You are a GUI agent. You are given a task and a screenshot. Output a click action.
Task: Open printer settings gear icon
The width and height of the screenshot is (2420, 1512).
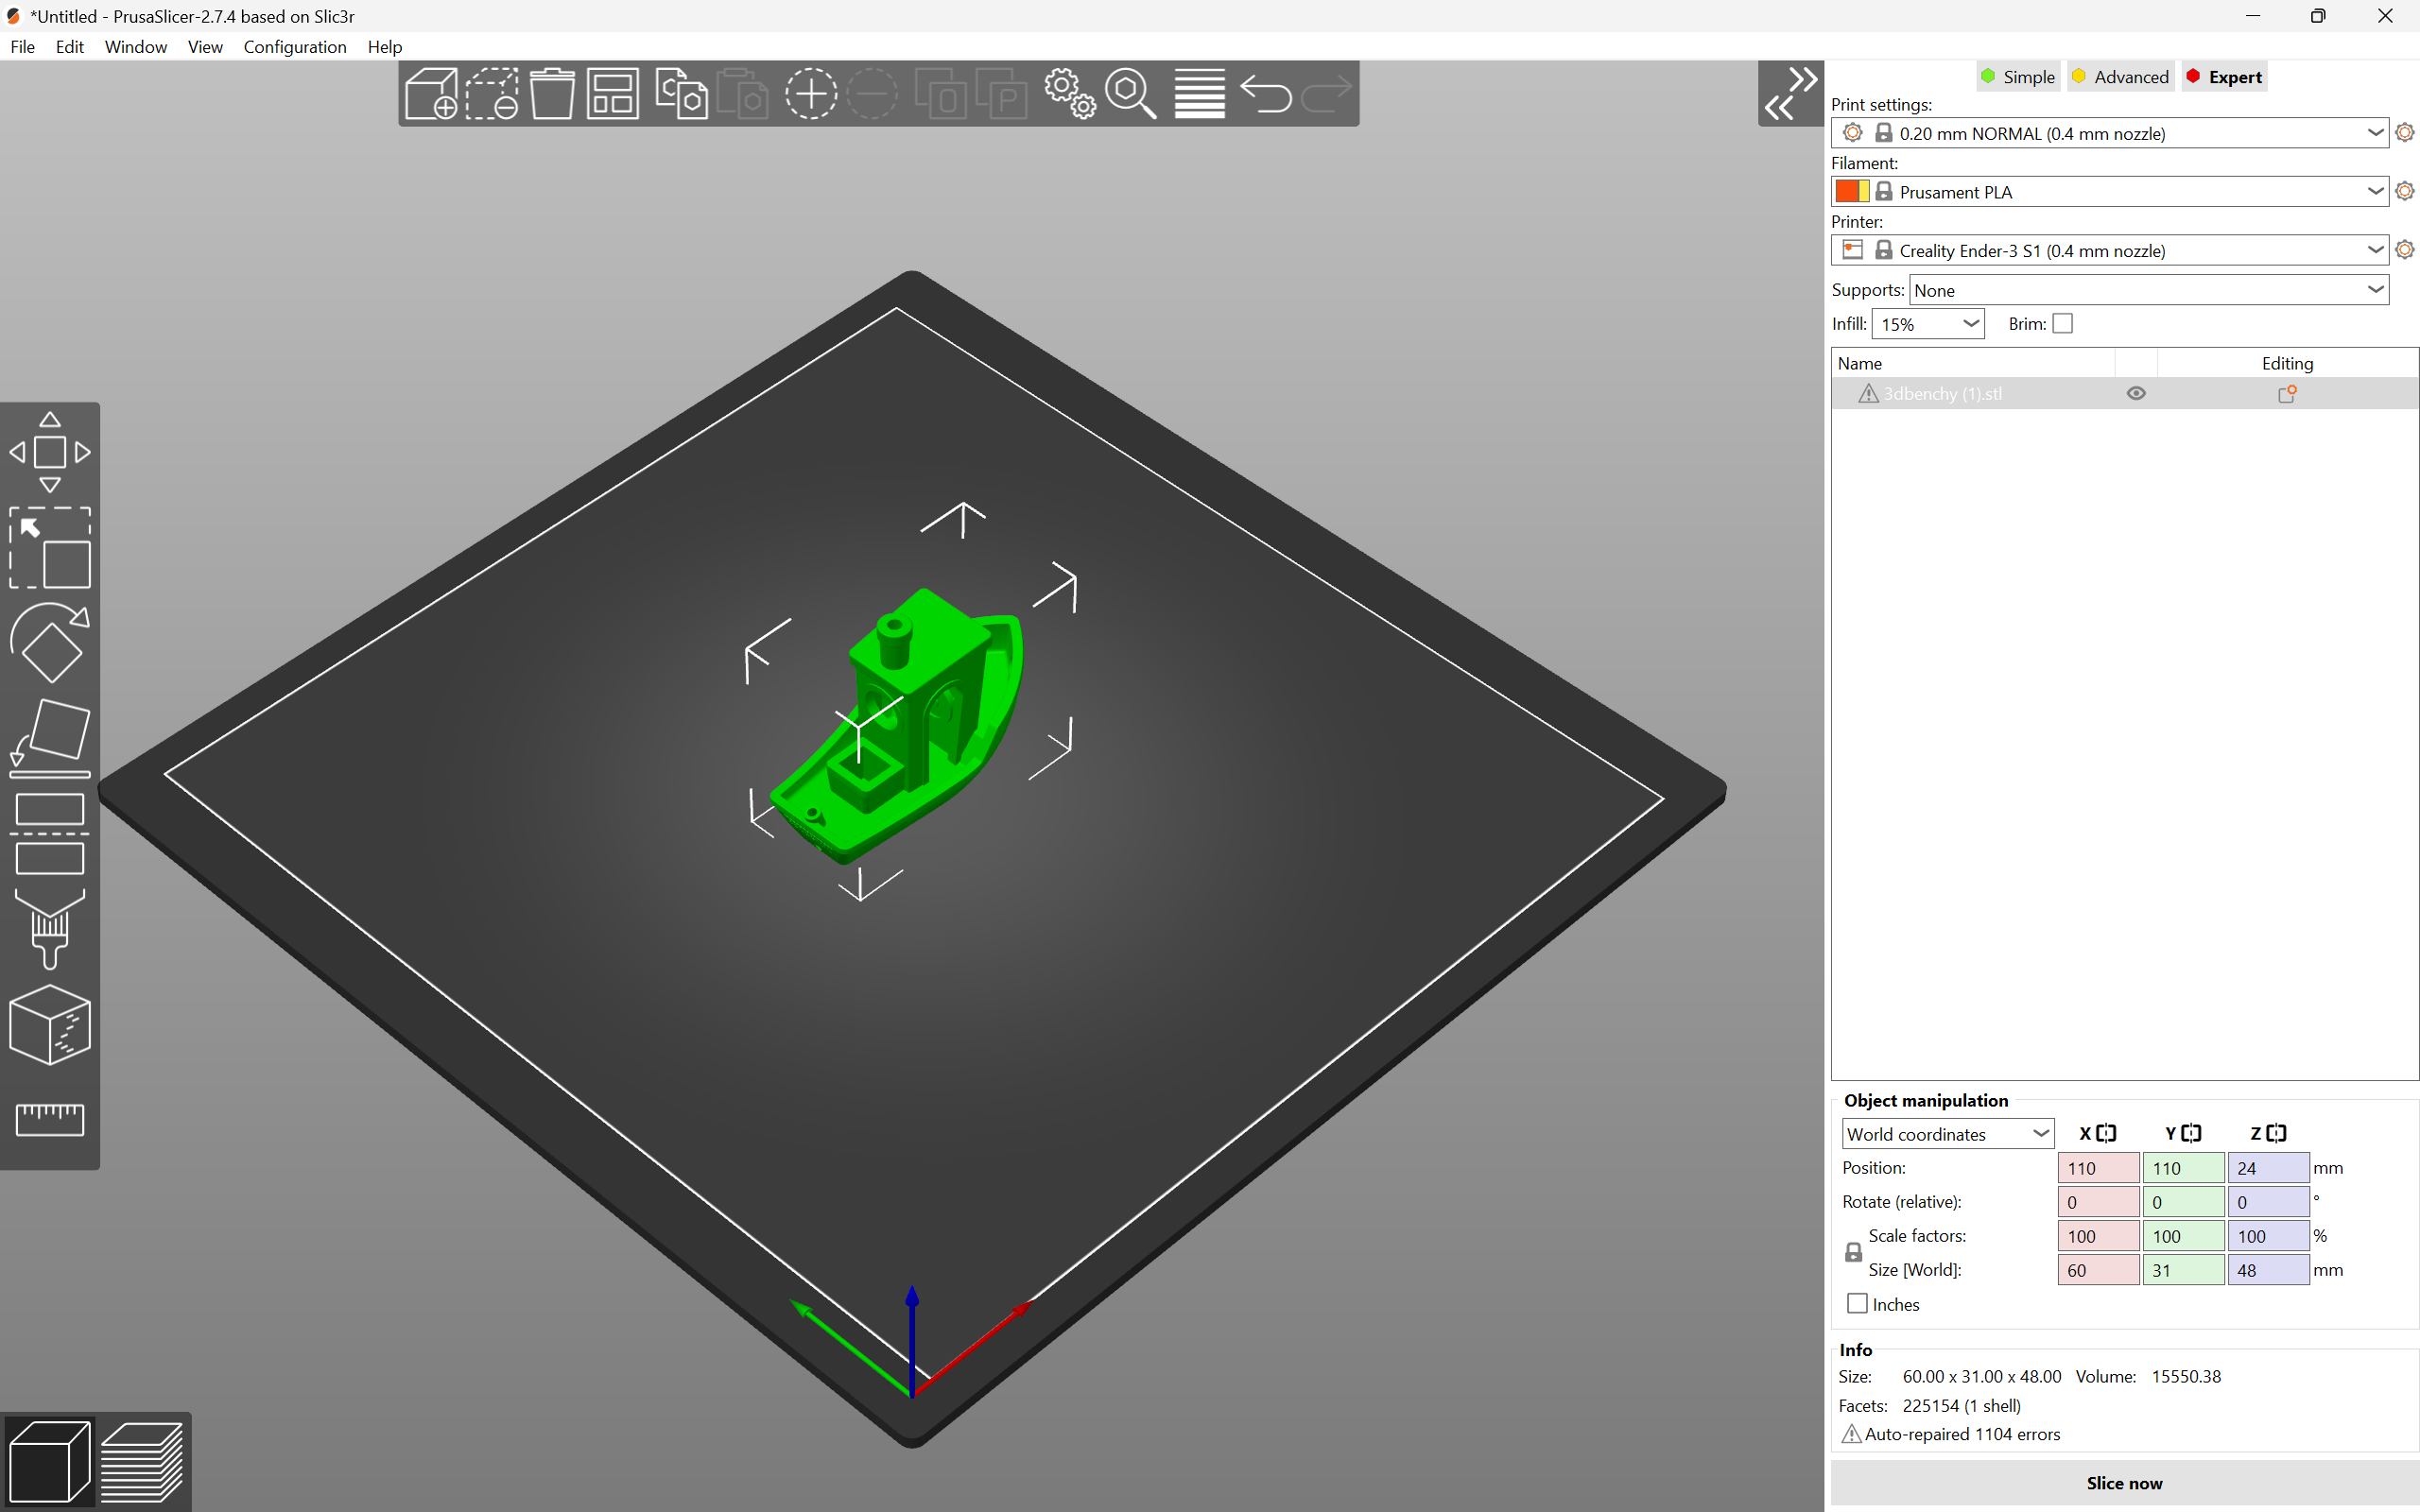[2405, 249]
